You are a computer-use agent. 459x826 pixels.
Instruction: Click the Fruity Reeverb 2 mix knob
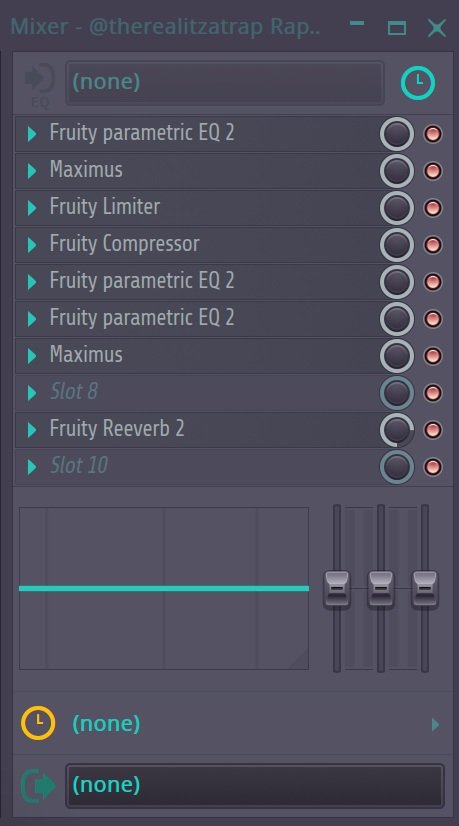(397, 429)
